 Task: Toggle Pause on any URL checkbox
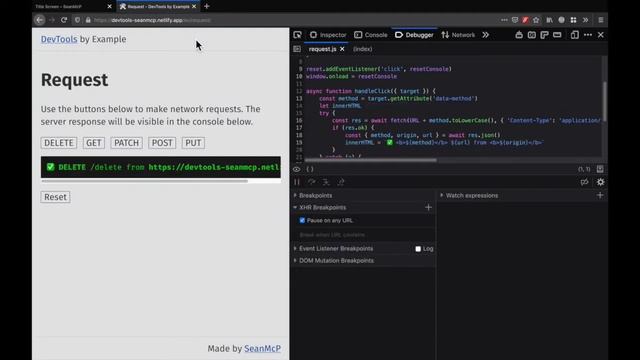click(302, 220)
